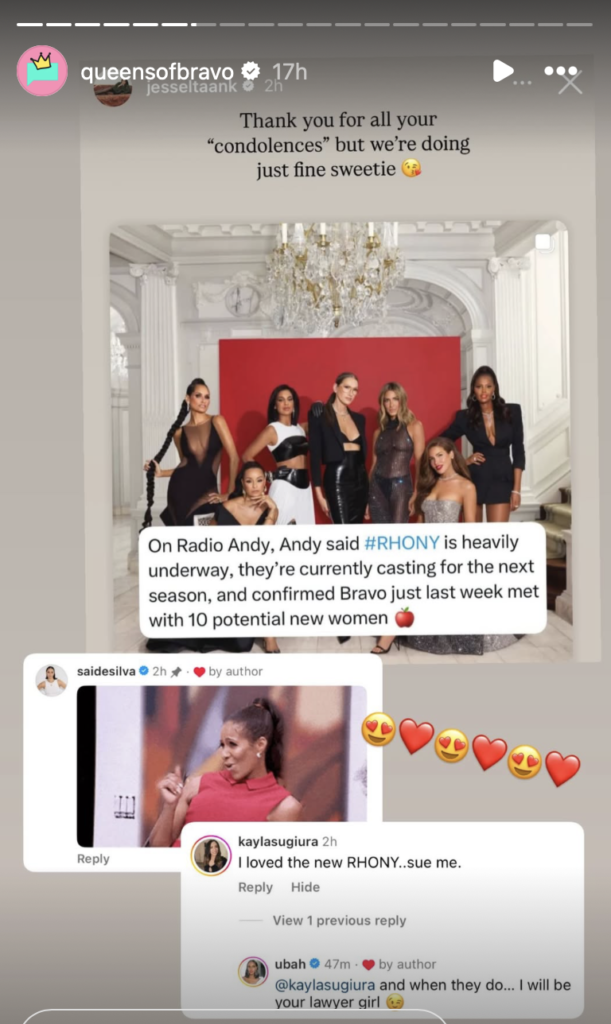
Task: Open saidesilva's profile picture
Action: 51,680
